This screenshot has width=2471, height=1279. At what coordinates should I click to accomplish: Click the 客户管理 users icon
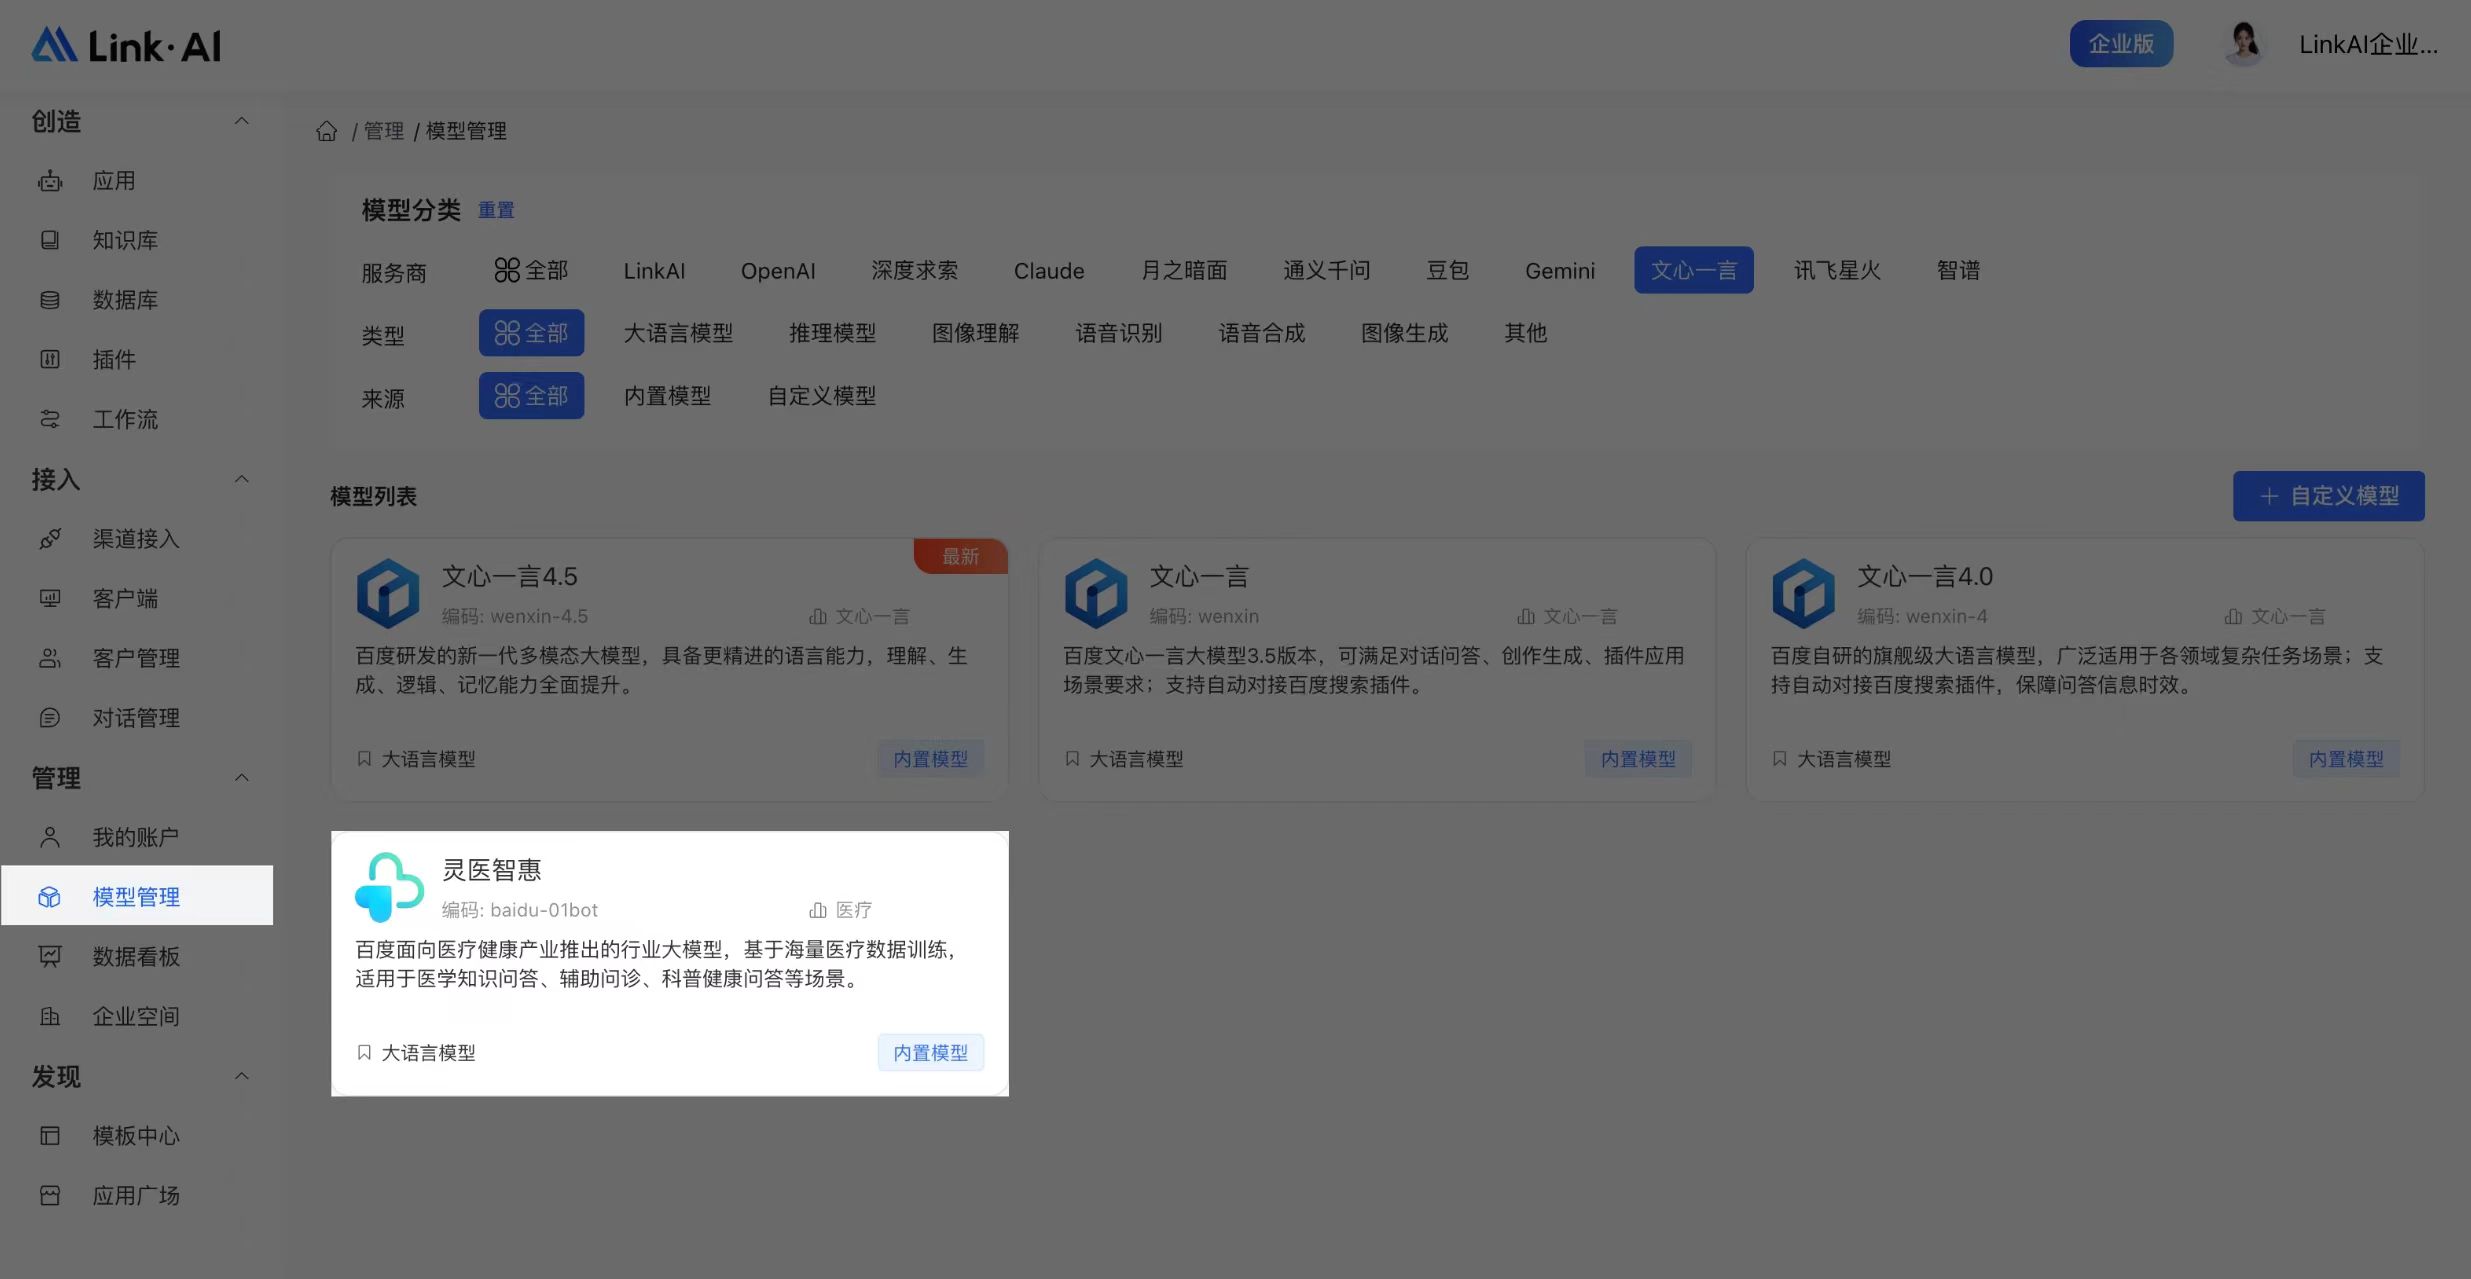(x=50, y=658)
